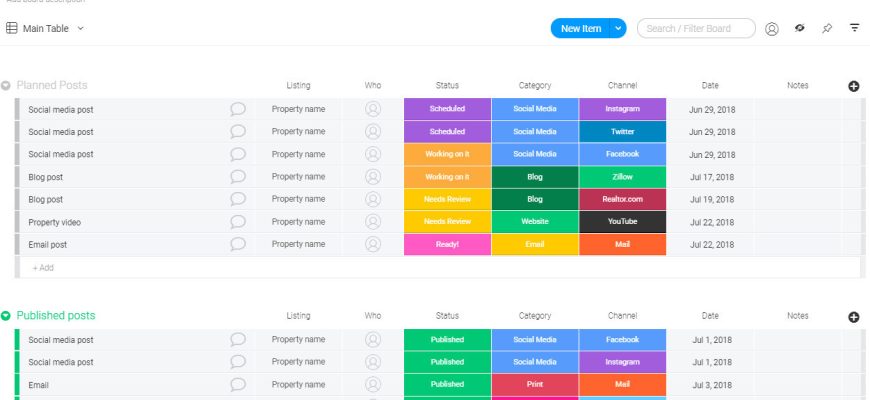Click the + Add row link

(43, 267)
